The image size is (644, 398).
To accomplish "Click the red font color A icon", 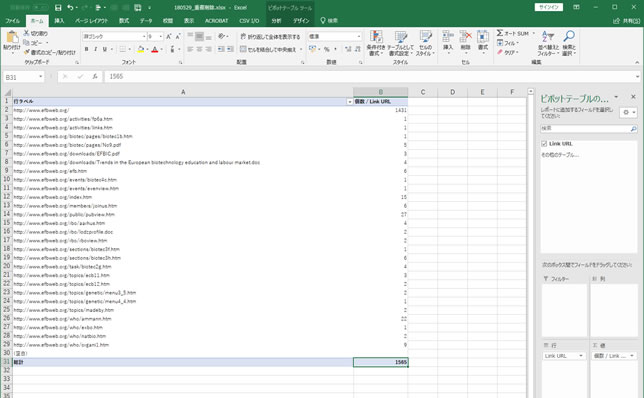I will click(x=154, y=49).
